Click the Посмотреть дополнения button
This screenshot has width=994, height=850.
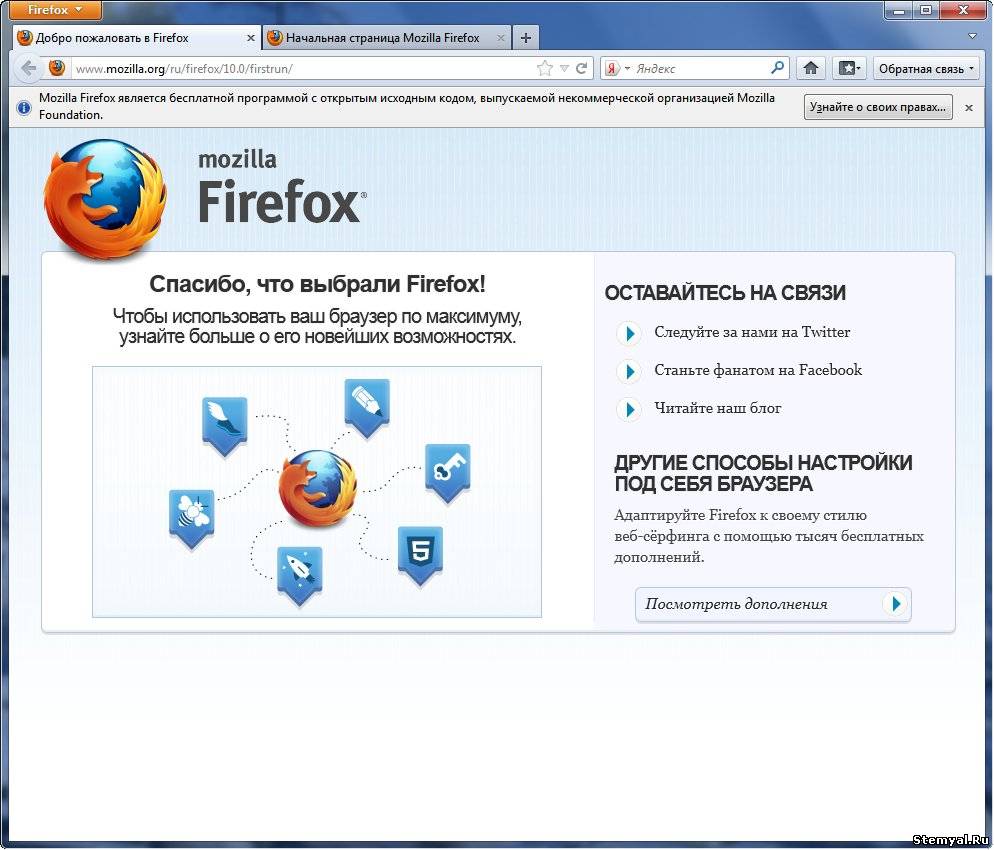[x=773, y=604]
